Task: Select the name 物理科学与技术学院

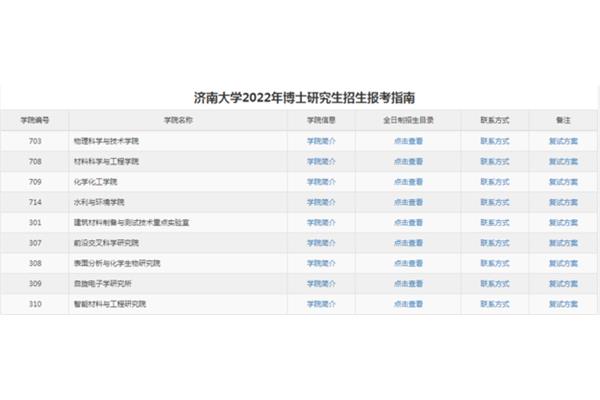Action: click(x=106, y=141)
